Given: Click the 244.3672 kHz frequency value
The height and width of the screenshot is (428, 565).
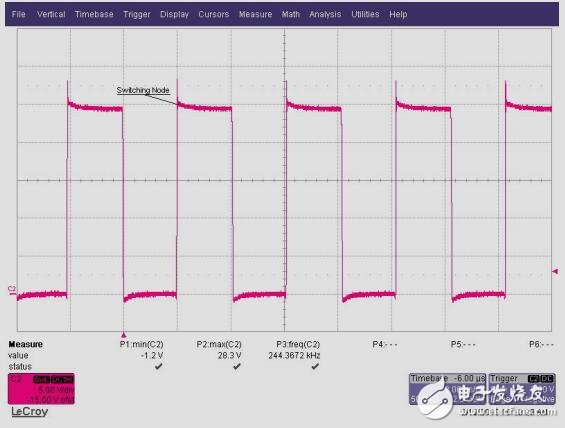Looking at the screenshot, I should (294, 356).
